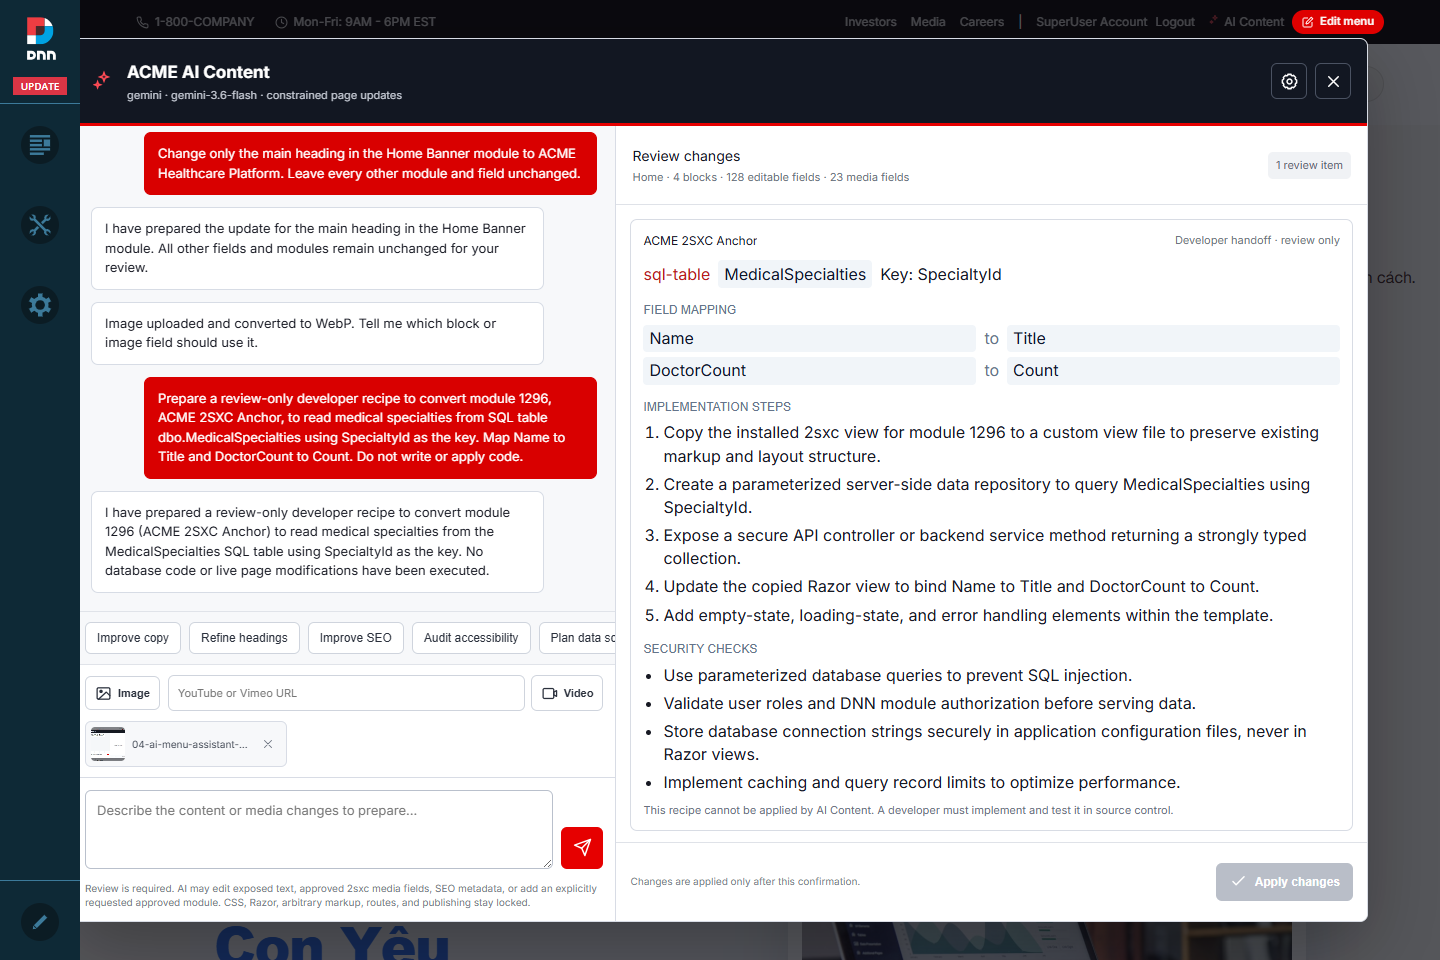Select the Mon-Fri 9AM - 6PM EST hours
Image resolution: width=1440 pixels, height=960 pixels.
coord(355,22)
